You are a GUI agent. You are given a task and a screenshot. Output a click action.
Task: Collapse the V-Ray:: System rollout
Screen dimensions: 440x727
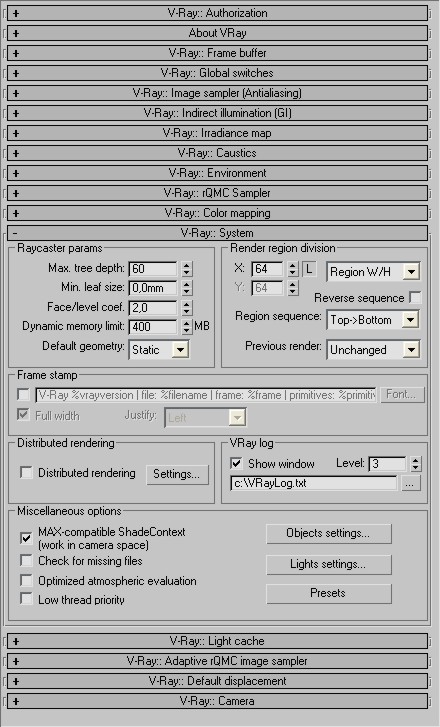pos(217,233)
